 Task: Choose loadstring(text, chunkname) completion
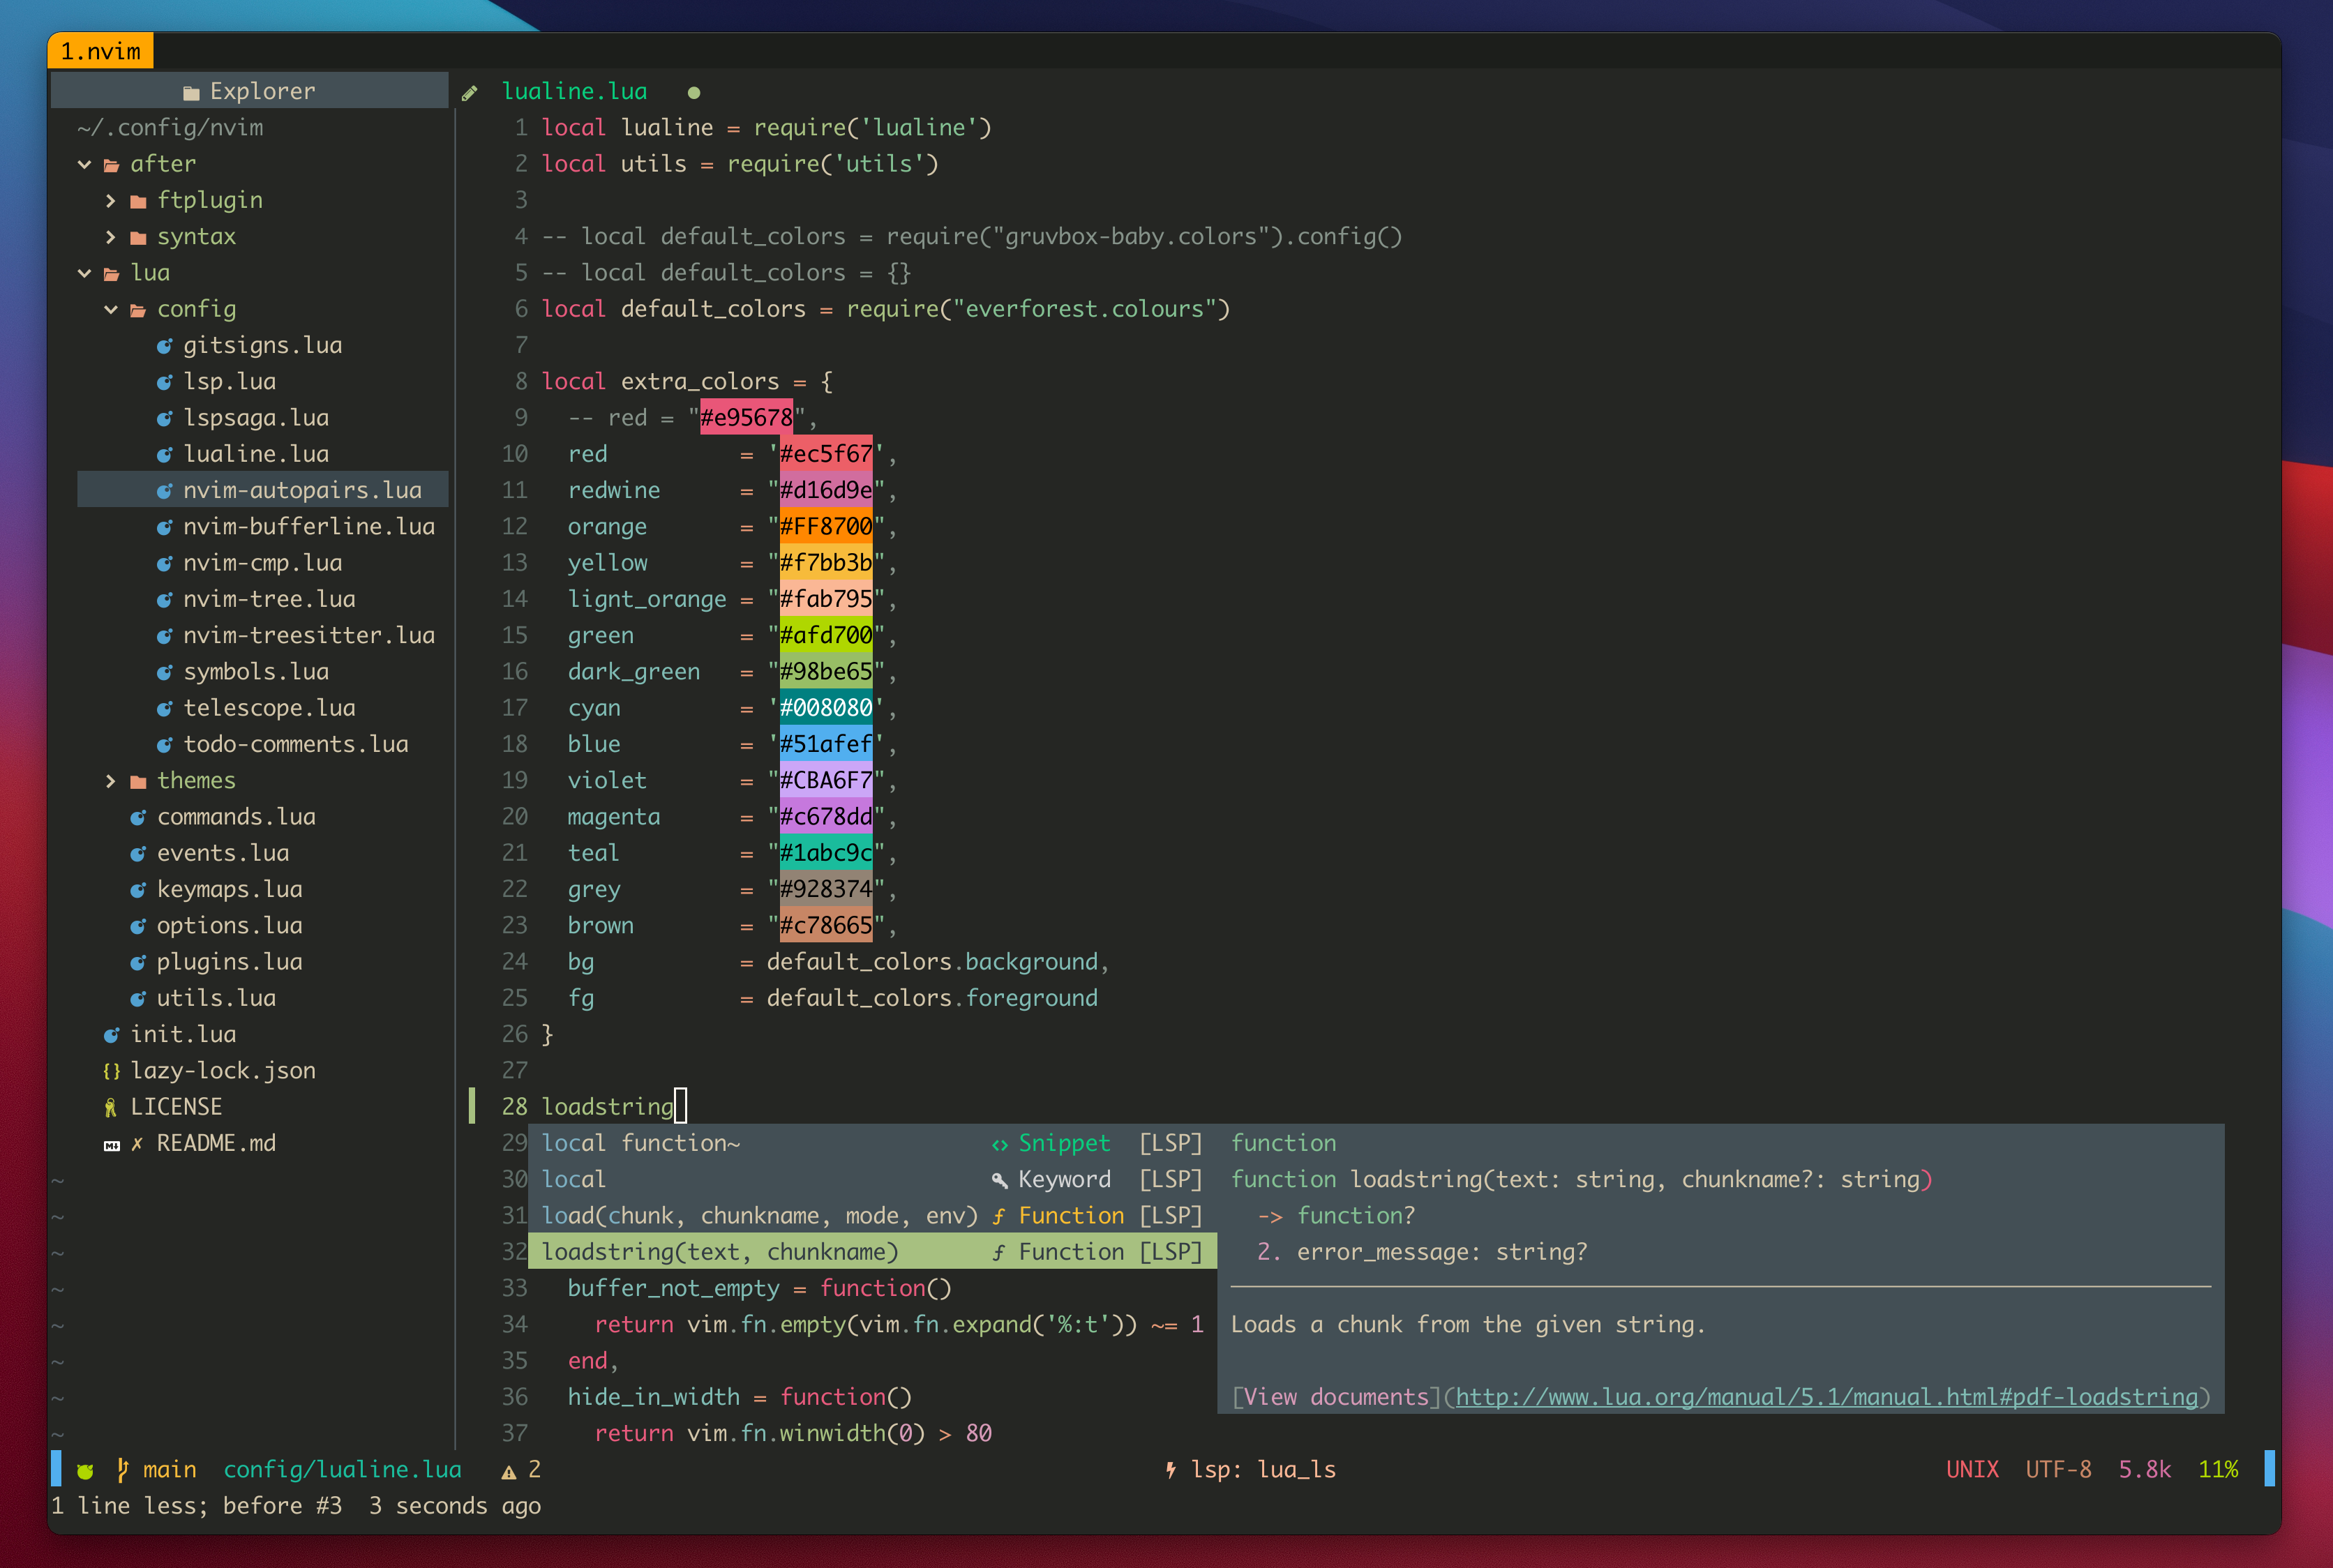(871, 1251)
